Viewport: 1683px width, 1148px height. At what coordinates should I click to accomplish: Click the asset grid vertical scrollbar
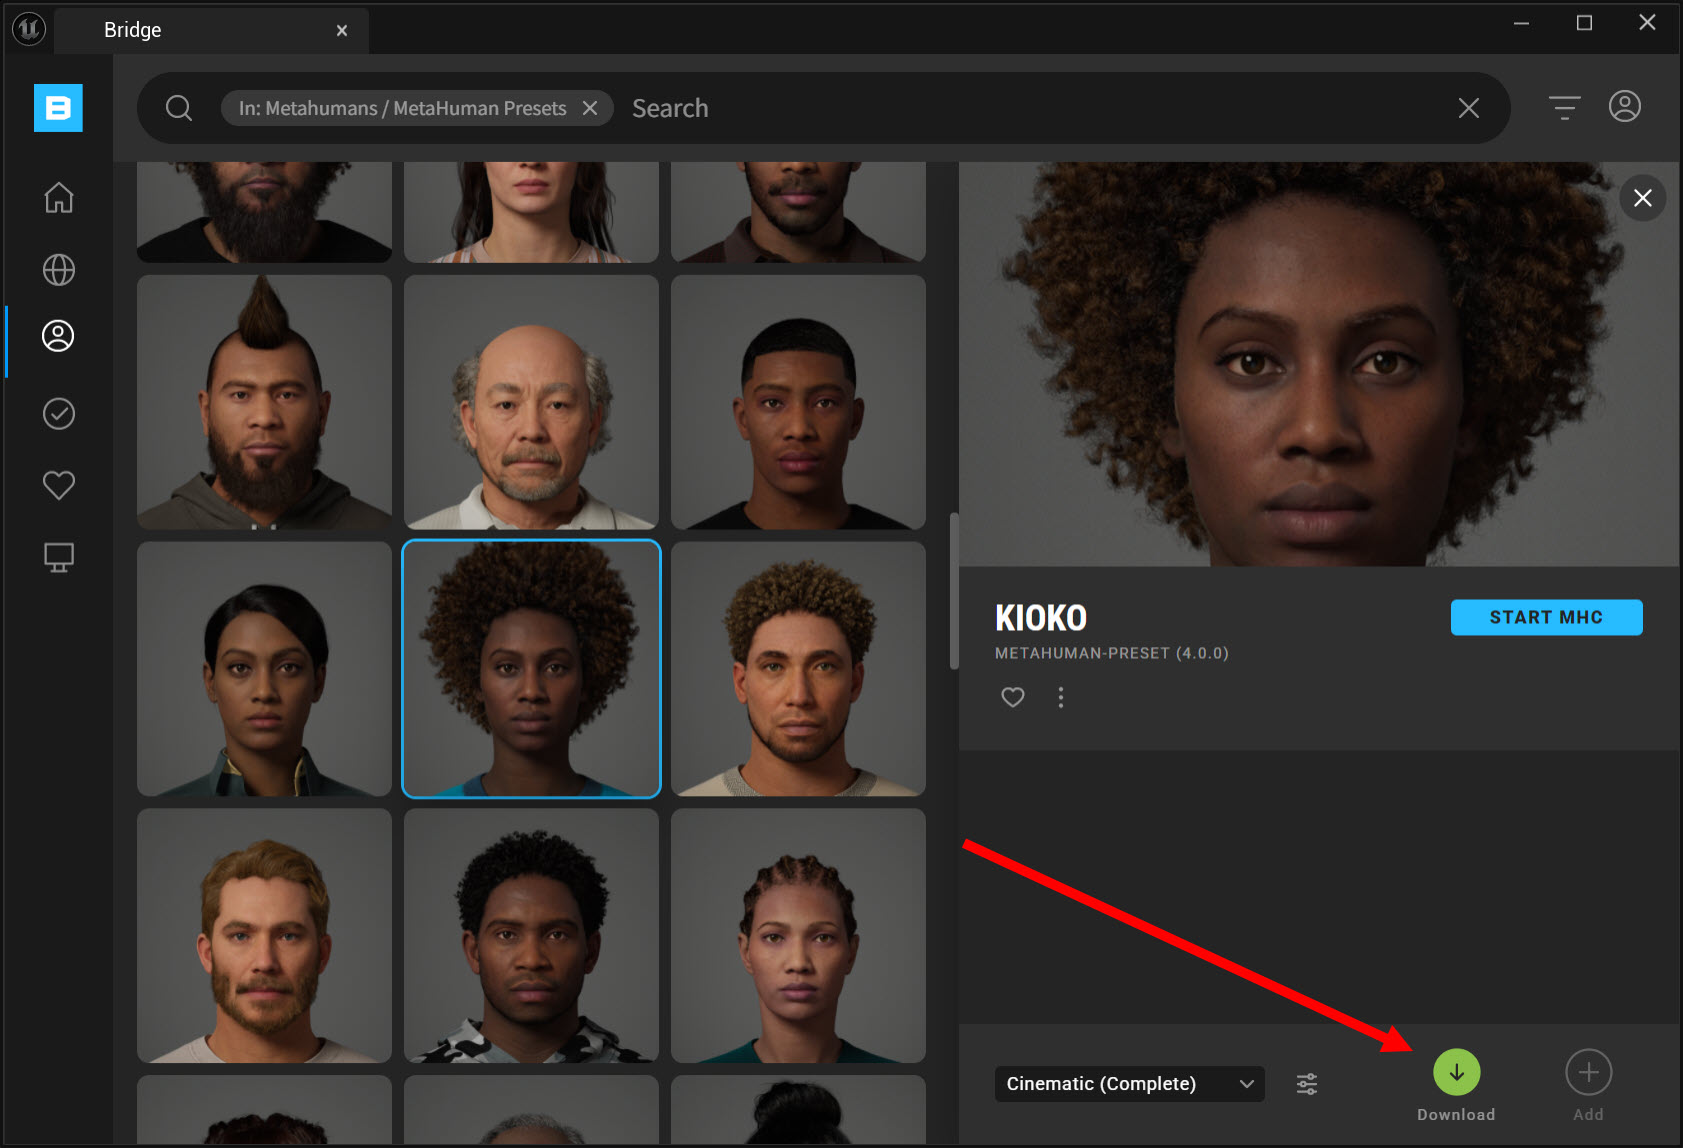(x=954, y=590)
